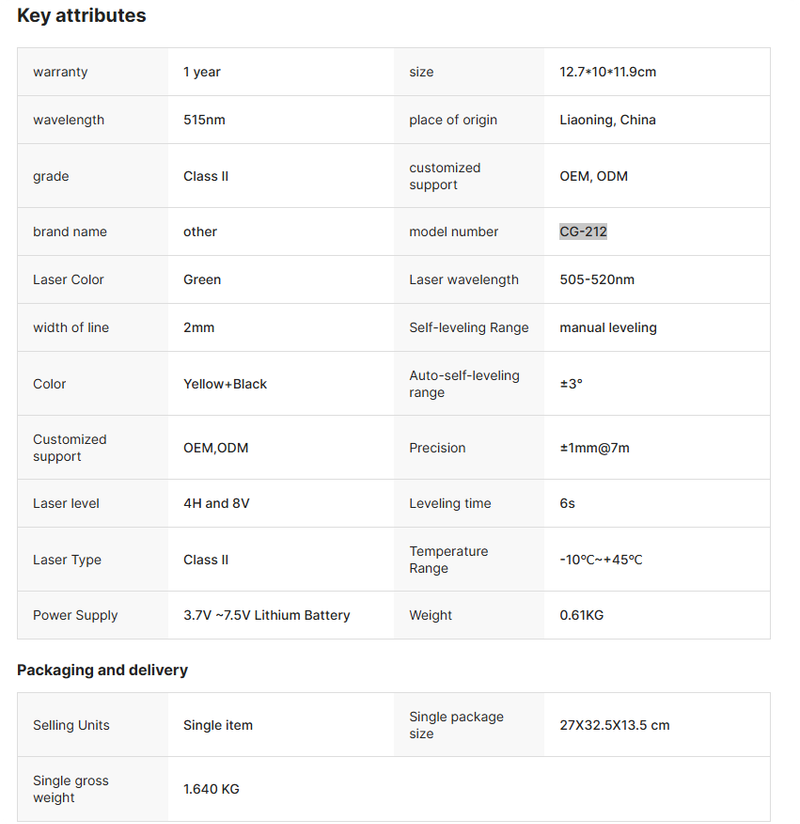Click the 3.7V ~7.5V Lithium Battery value
The image size is (800, 824).
[266, 616]
